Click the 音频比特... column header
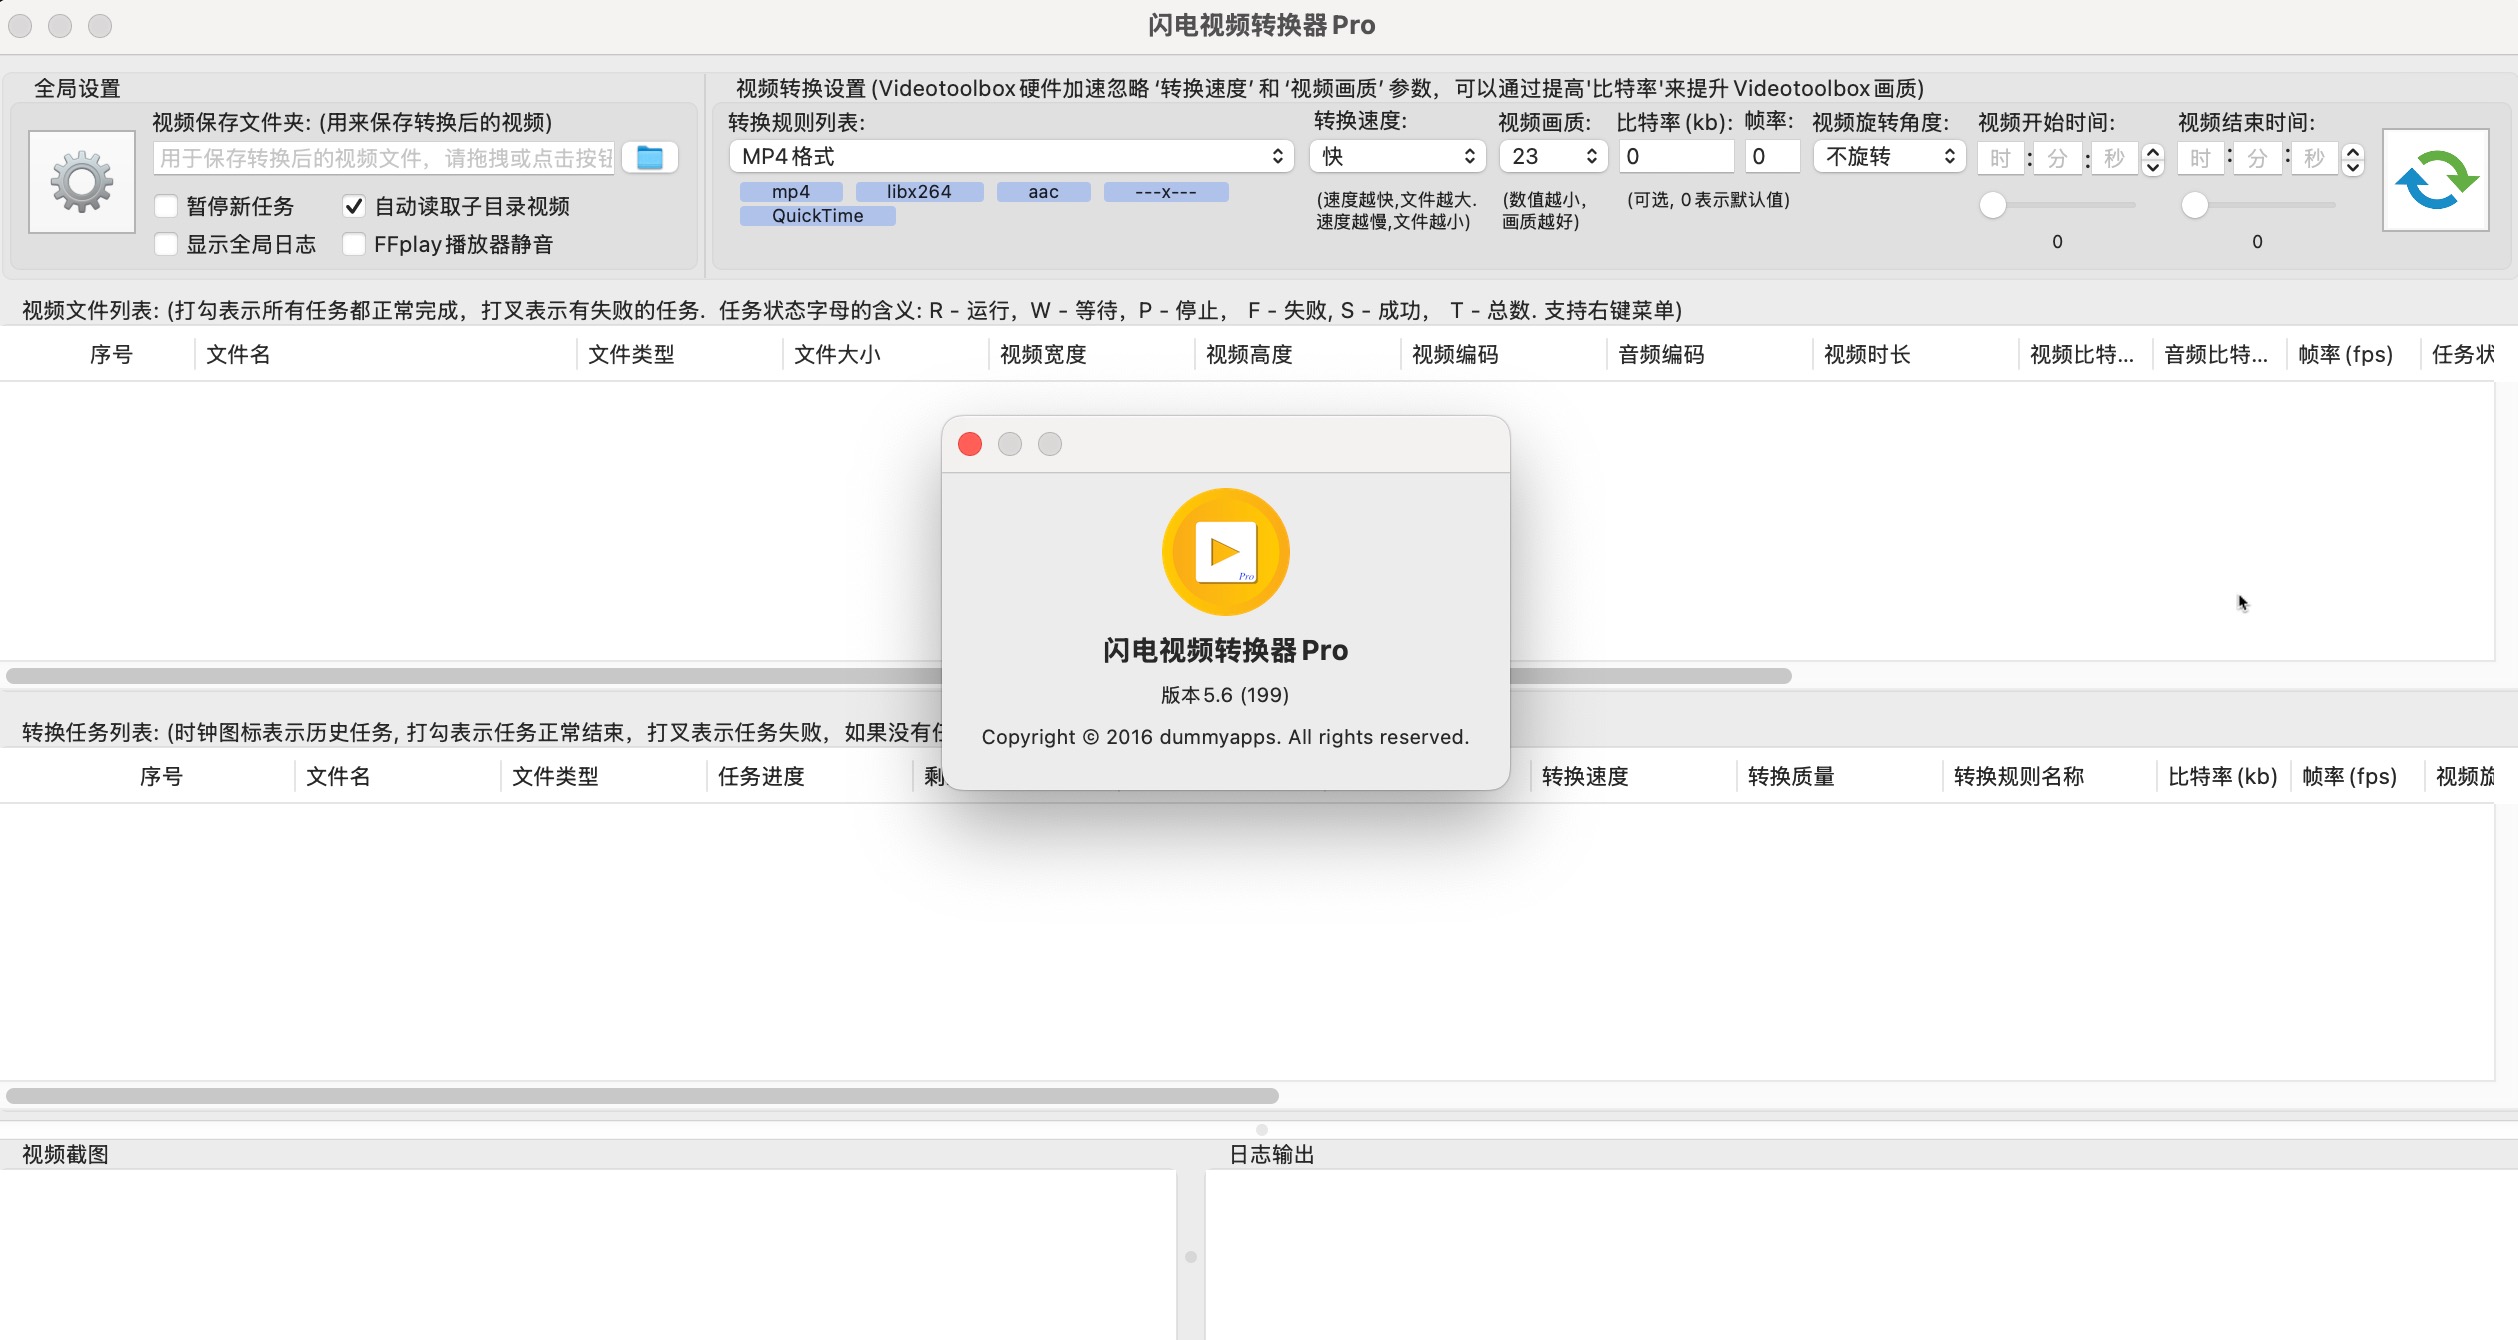 2219,354
